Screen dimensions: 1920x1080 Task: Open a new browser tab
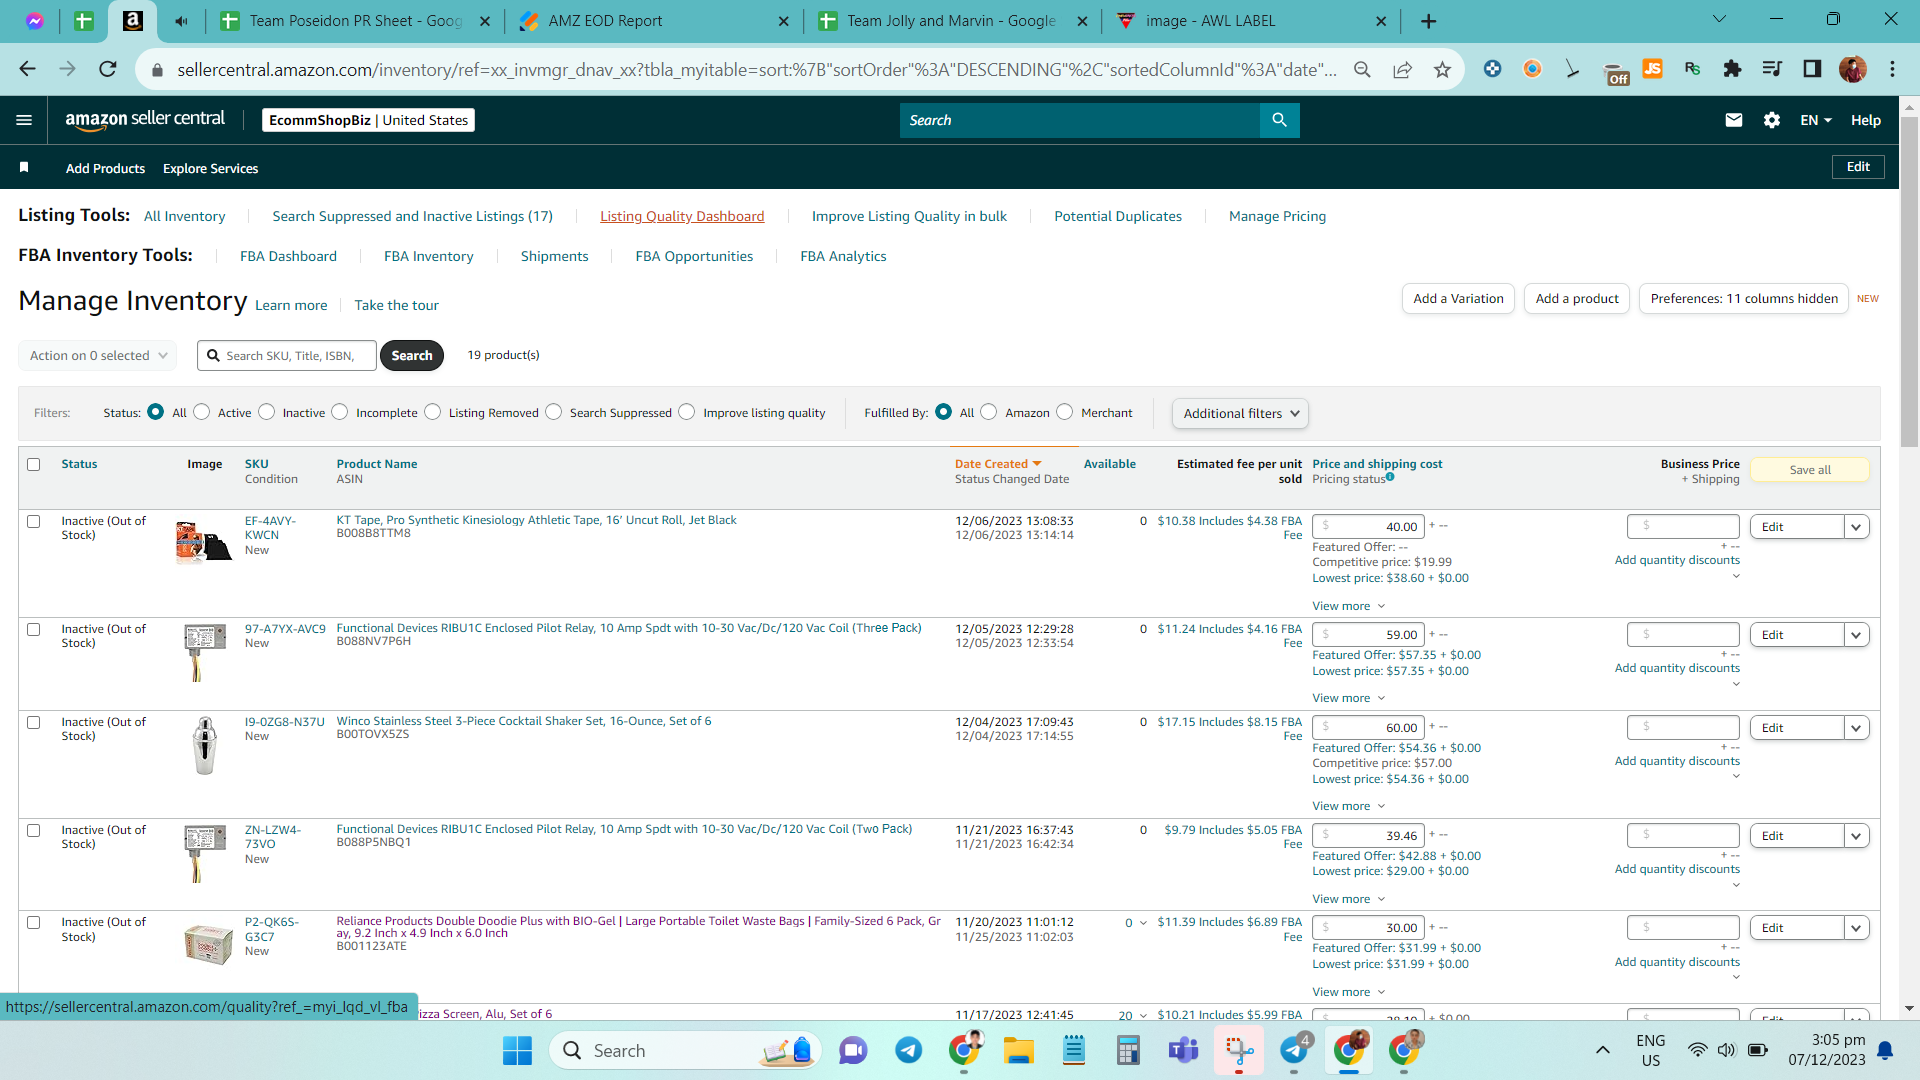pyautogui.click(x=1428, y=21)
